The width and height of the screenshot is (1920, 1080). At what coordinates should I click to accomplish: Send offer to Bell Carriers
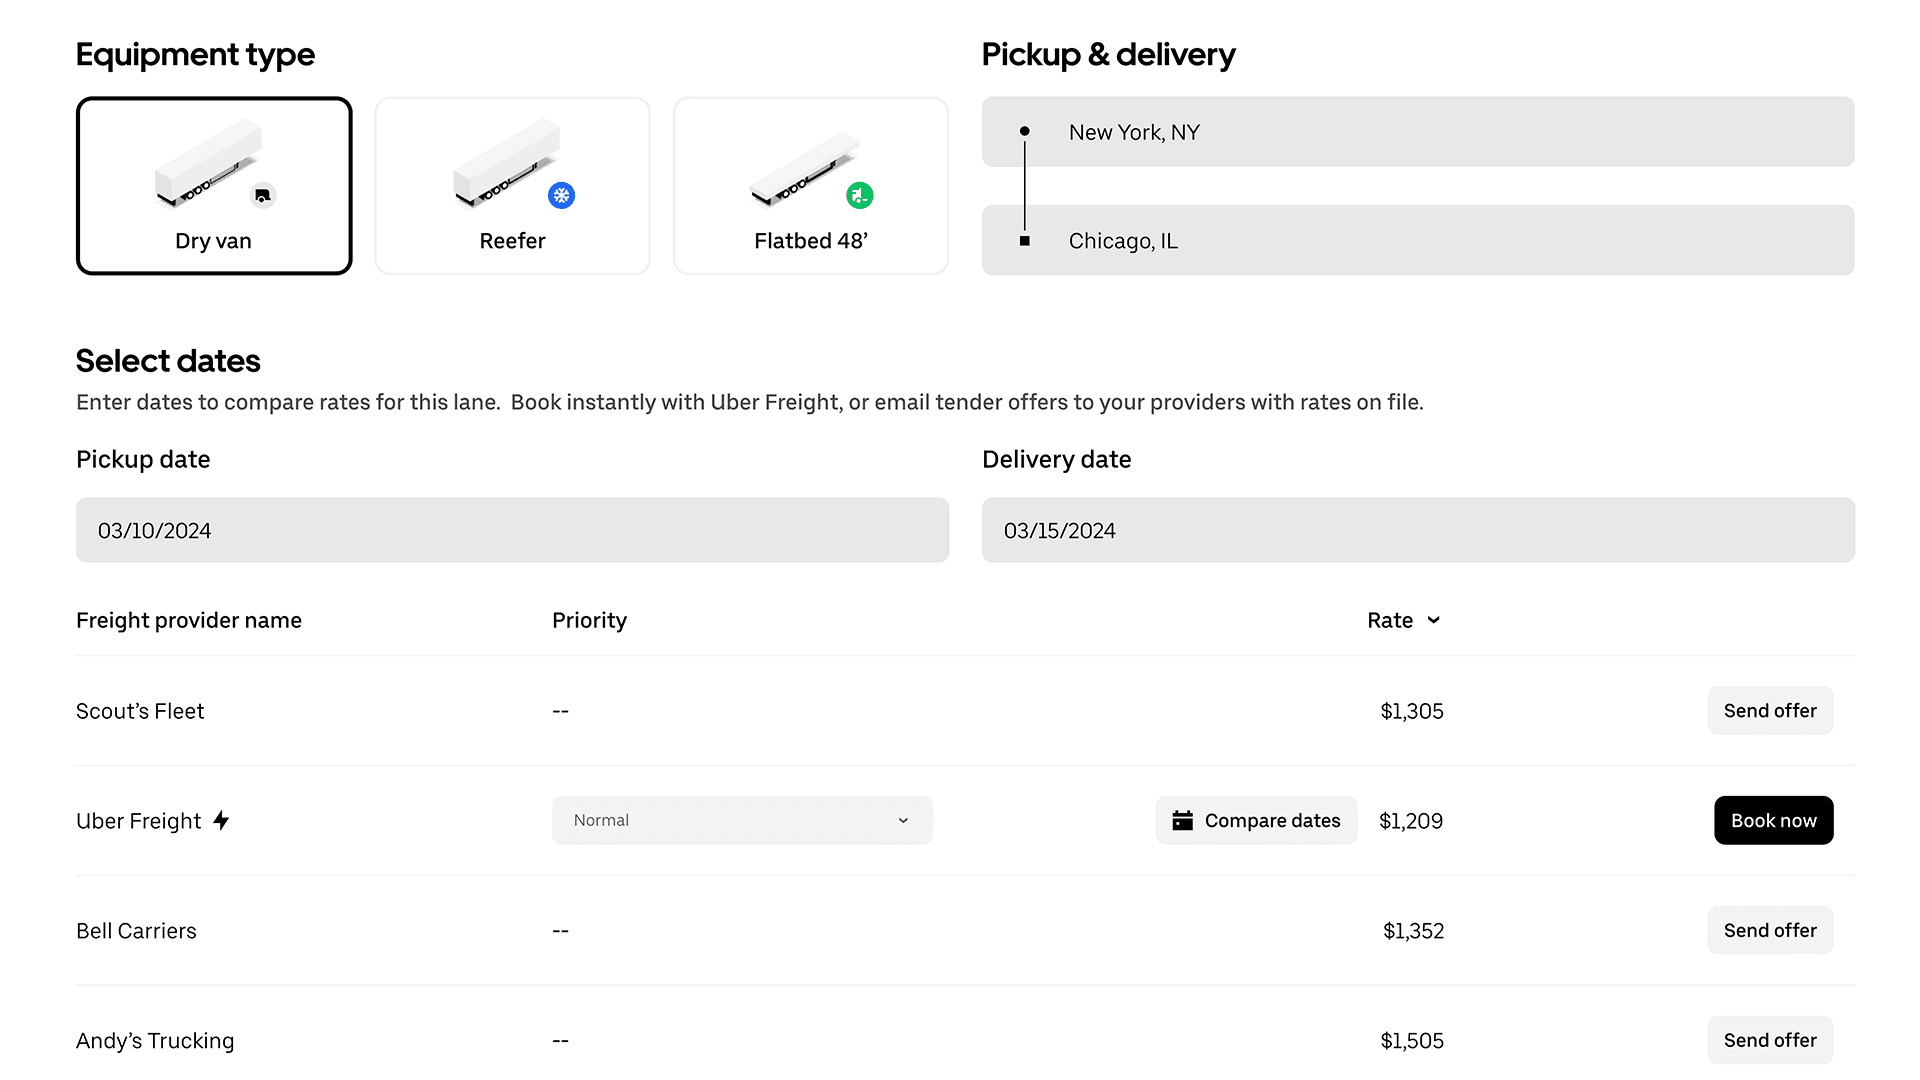point(1769,930)
